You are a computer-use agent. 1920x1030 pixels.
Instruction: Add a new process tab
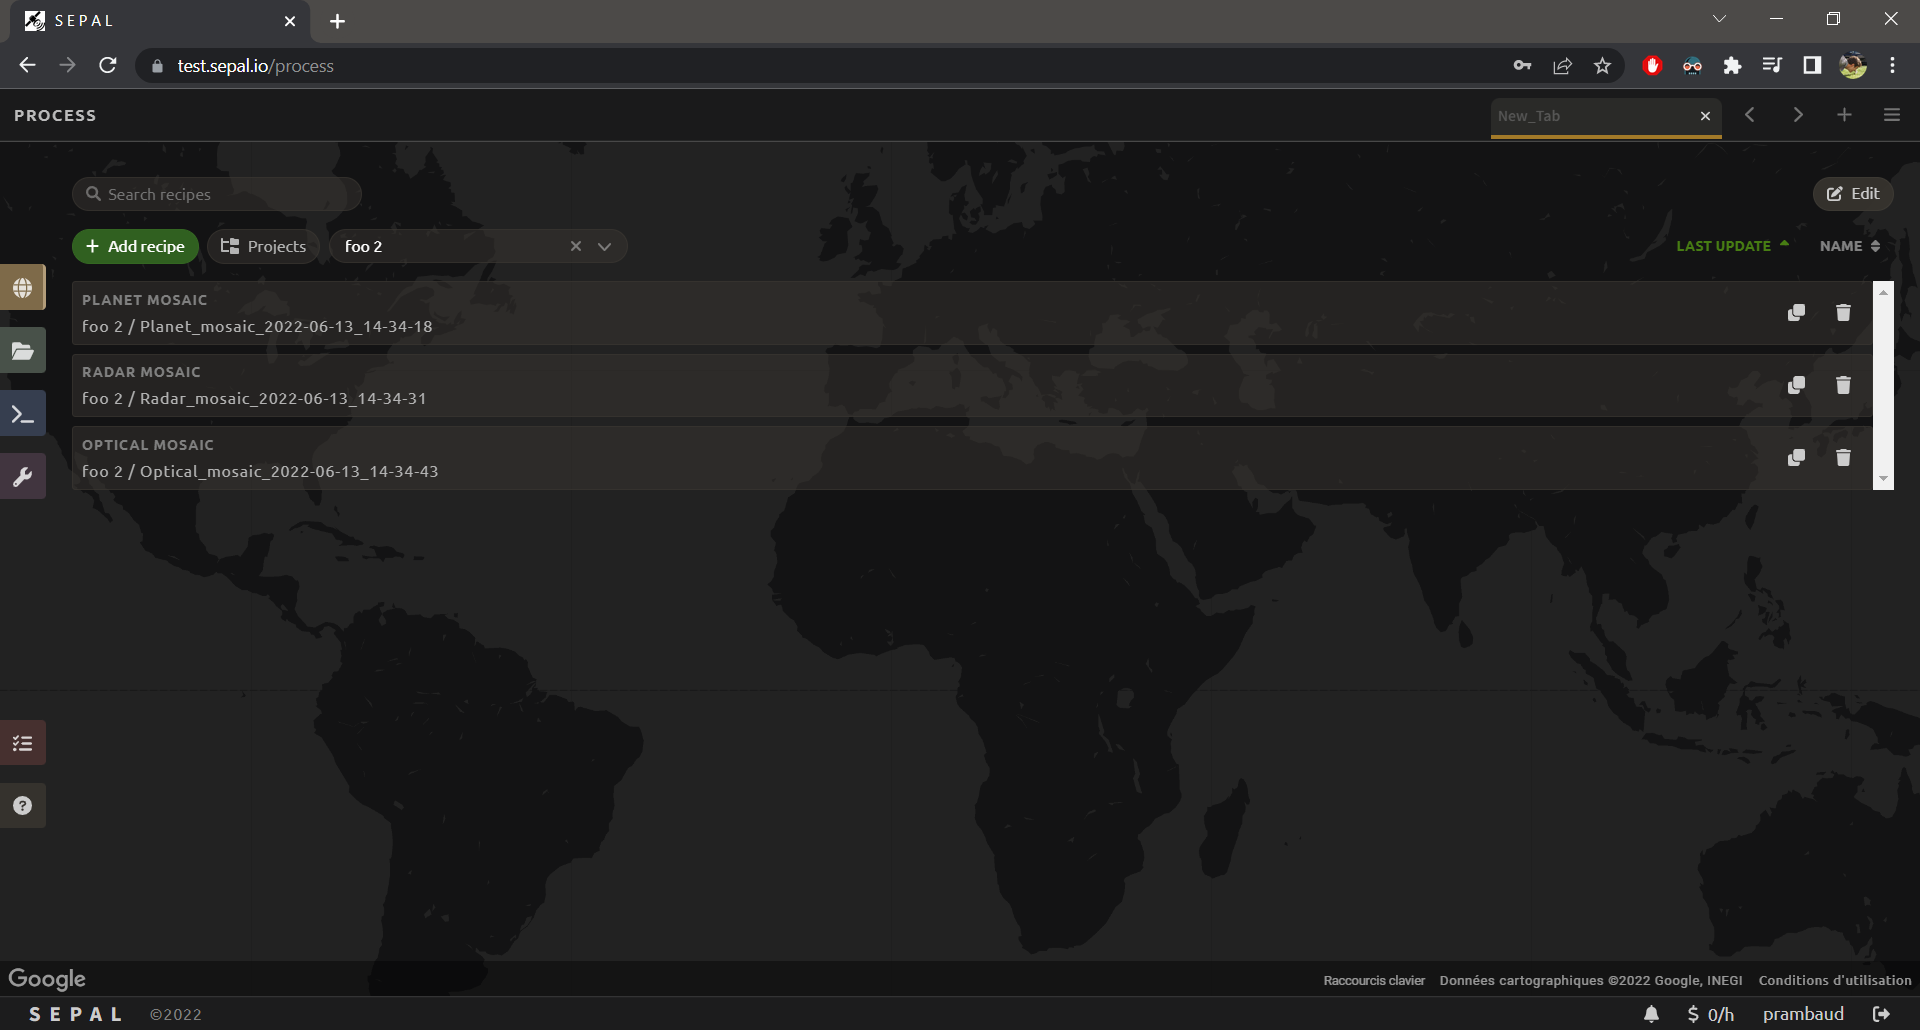point(1844,115)
